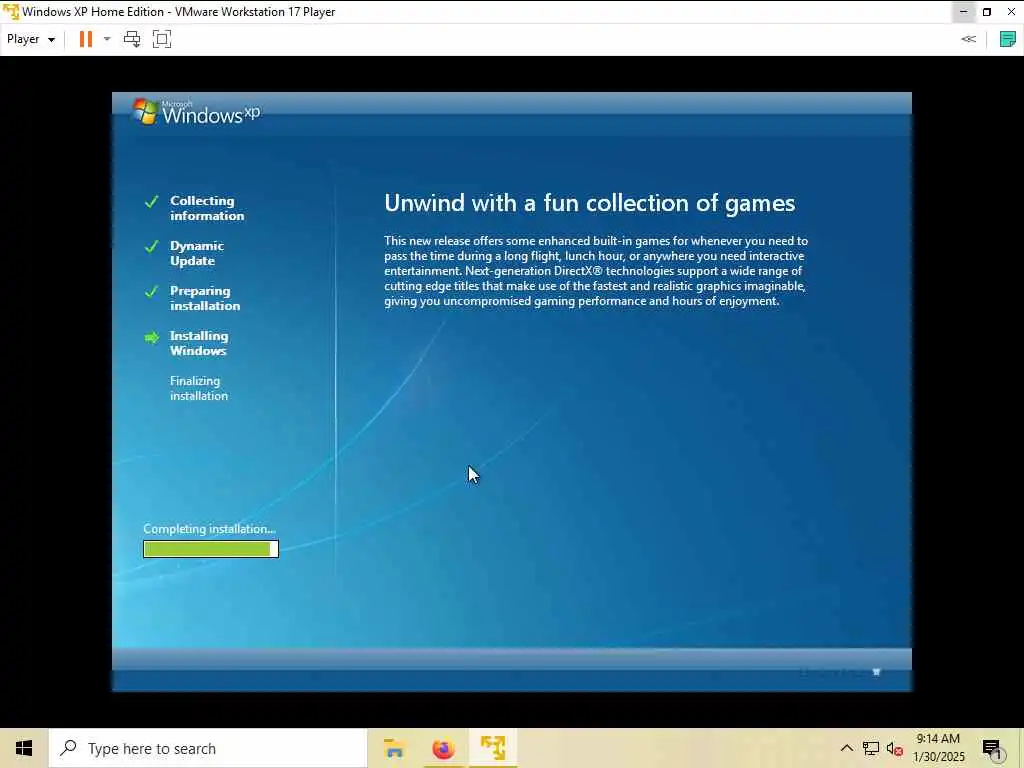Click the paragraph about built-in games

[x=596, y=271]
